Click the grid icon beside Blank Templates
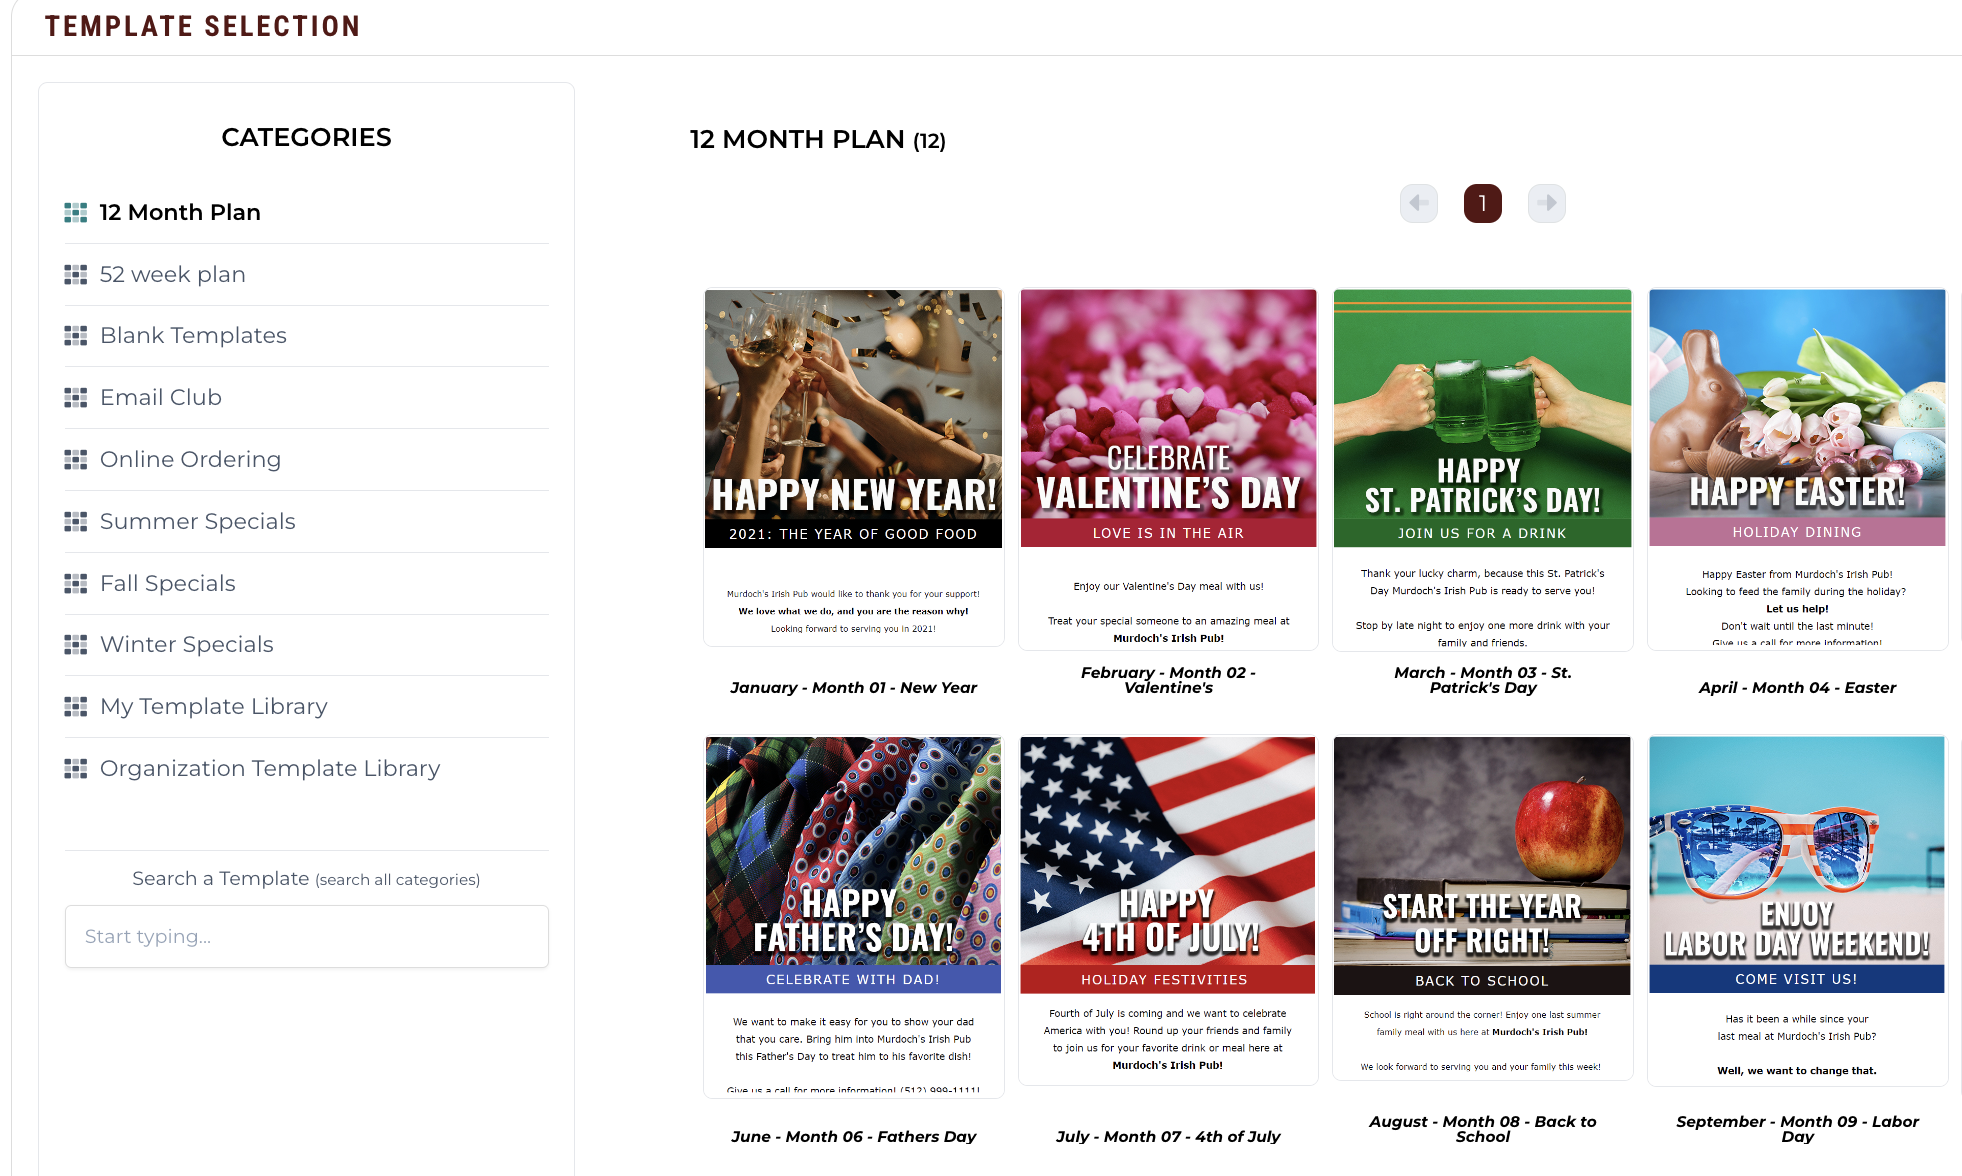This screenshot has height=1176, width=1962. point(76,336)
